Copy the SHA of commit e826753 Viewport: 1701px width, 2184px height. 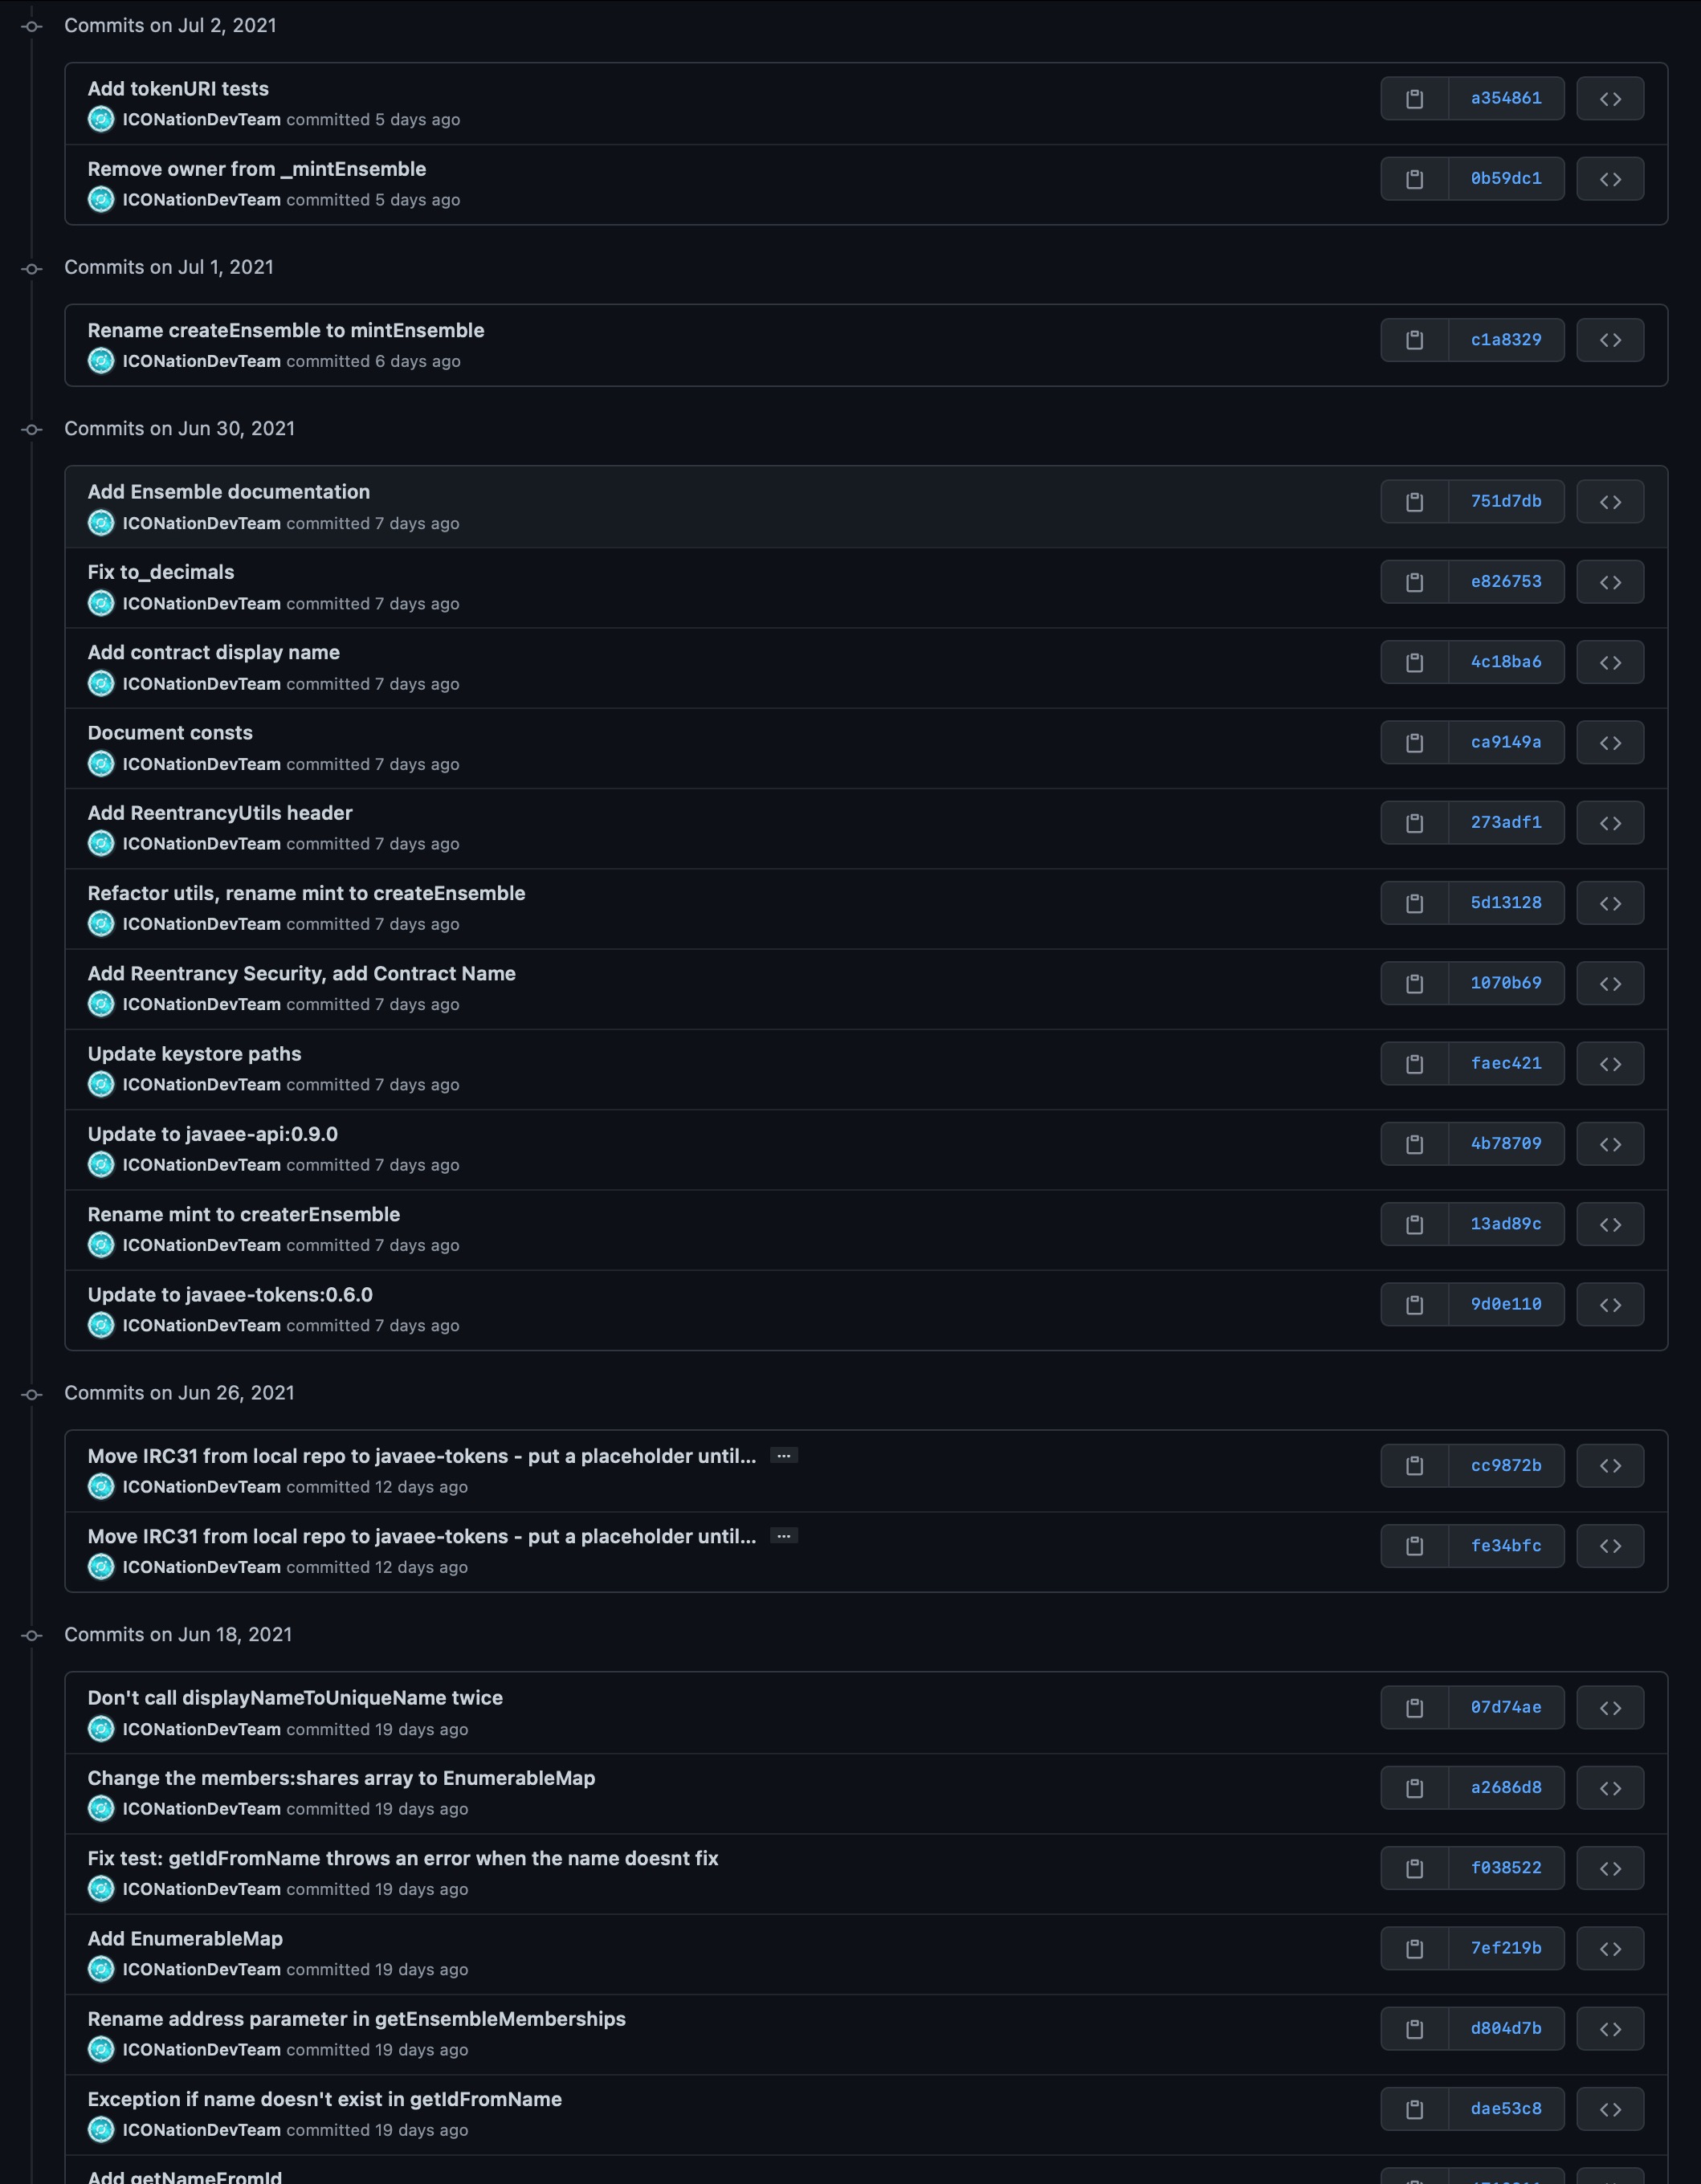pyautogui.click(x=1414, y=582)
